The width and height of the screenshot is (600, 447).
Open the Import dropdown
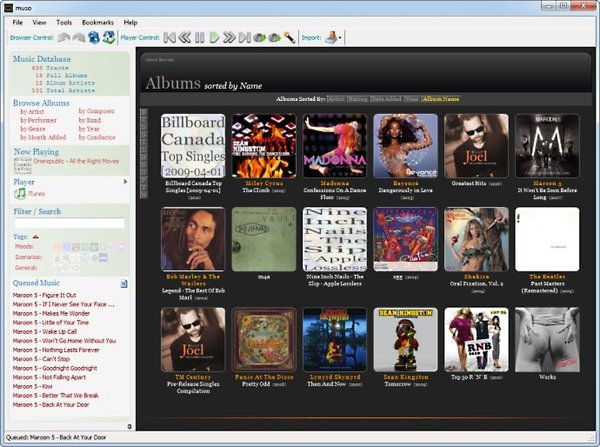pyautogui.click(x=336, y=38)
